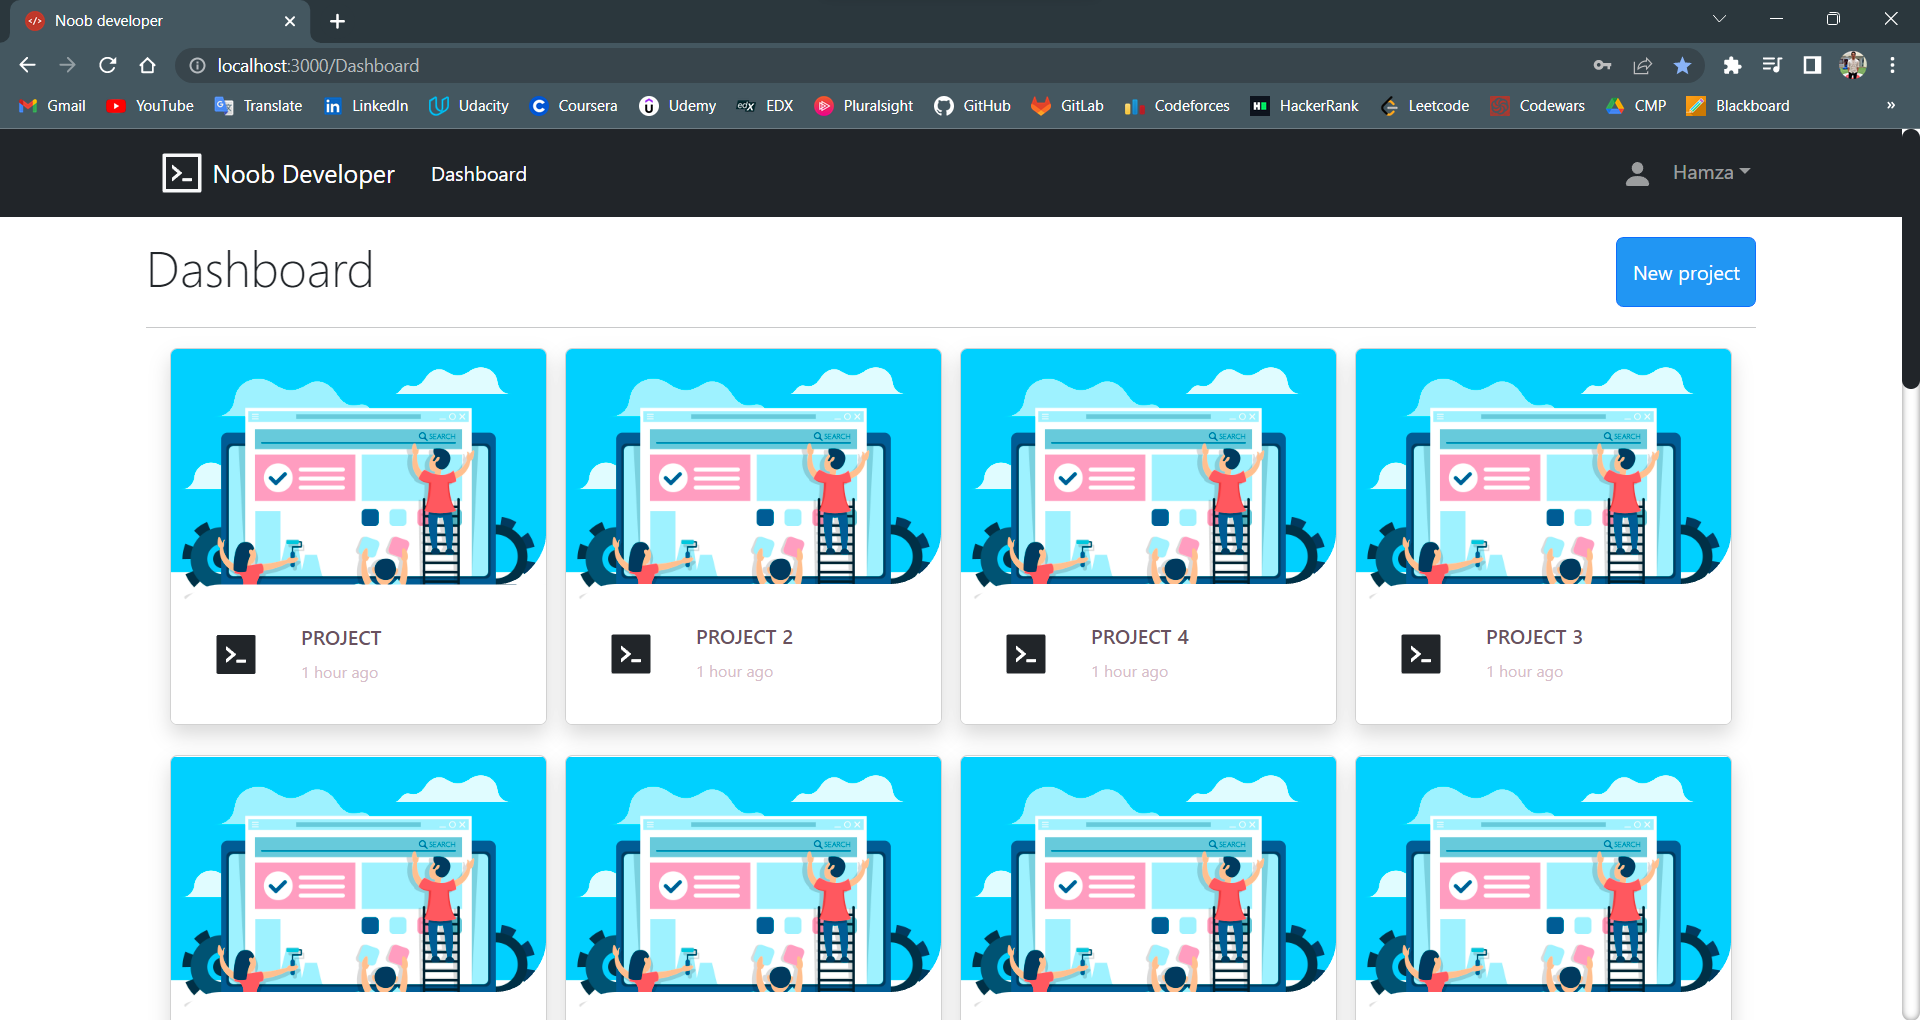Open the Blackboard bookmark
Screen dimensions: 1920x1020
point(1738,106)
